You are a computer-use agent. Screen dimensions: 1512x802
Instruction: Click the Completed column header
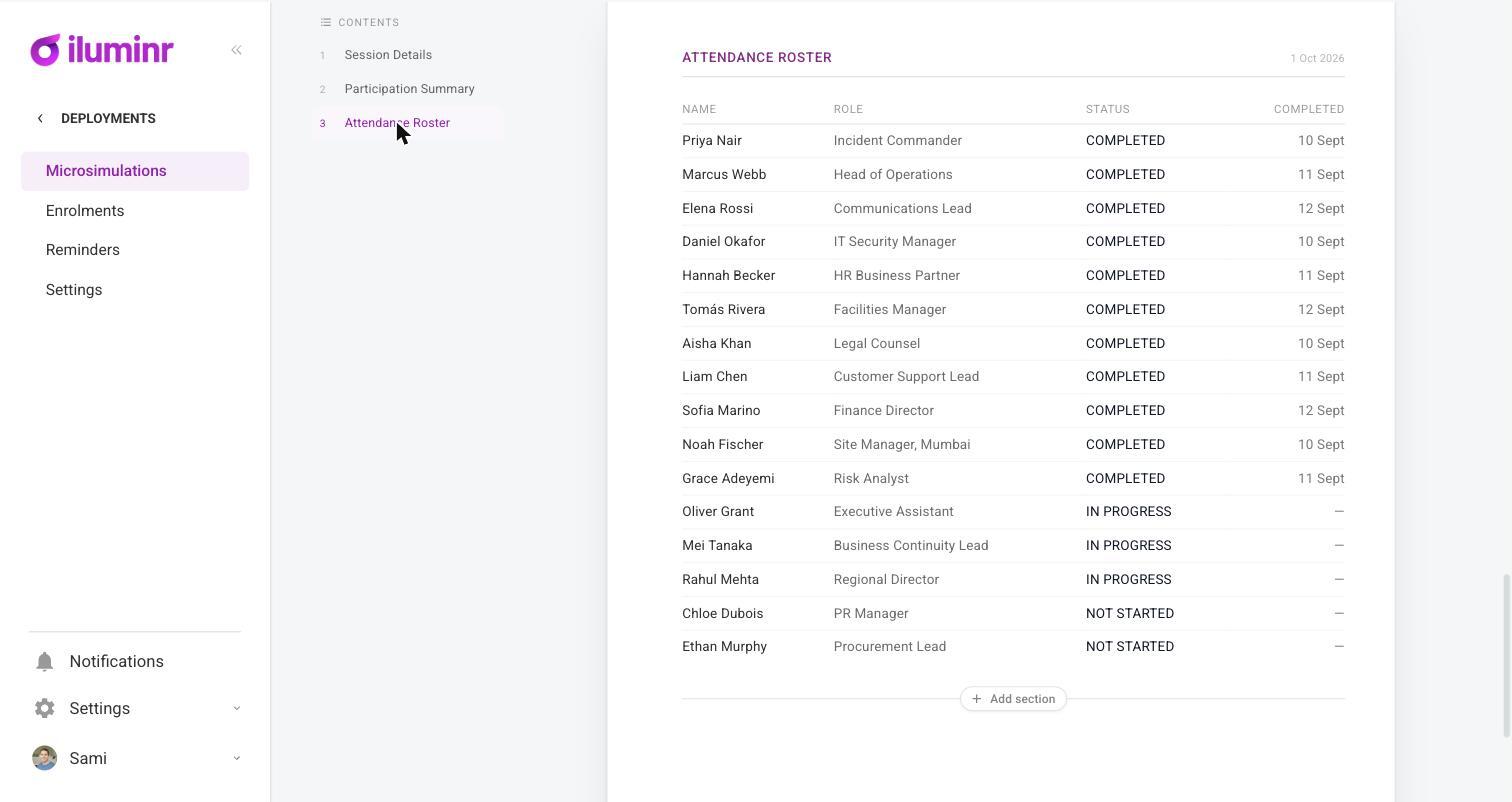coord(1308,109)
